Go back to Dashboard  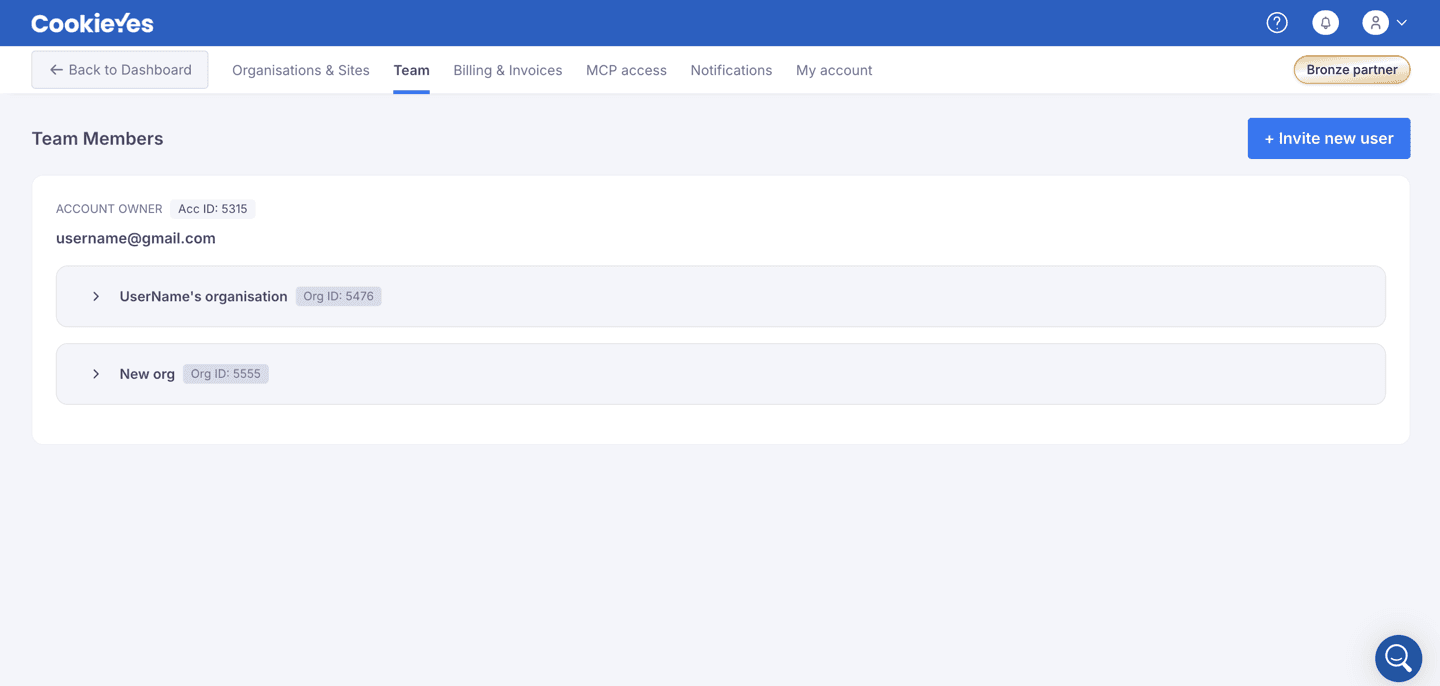pos(120,70)
